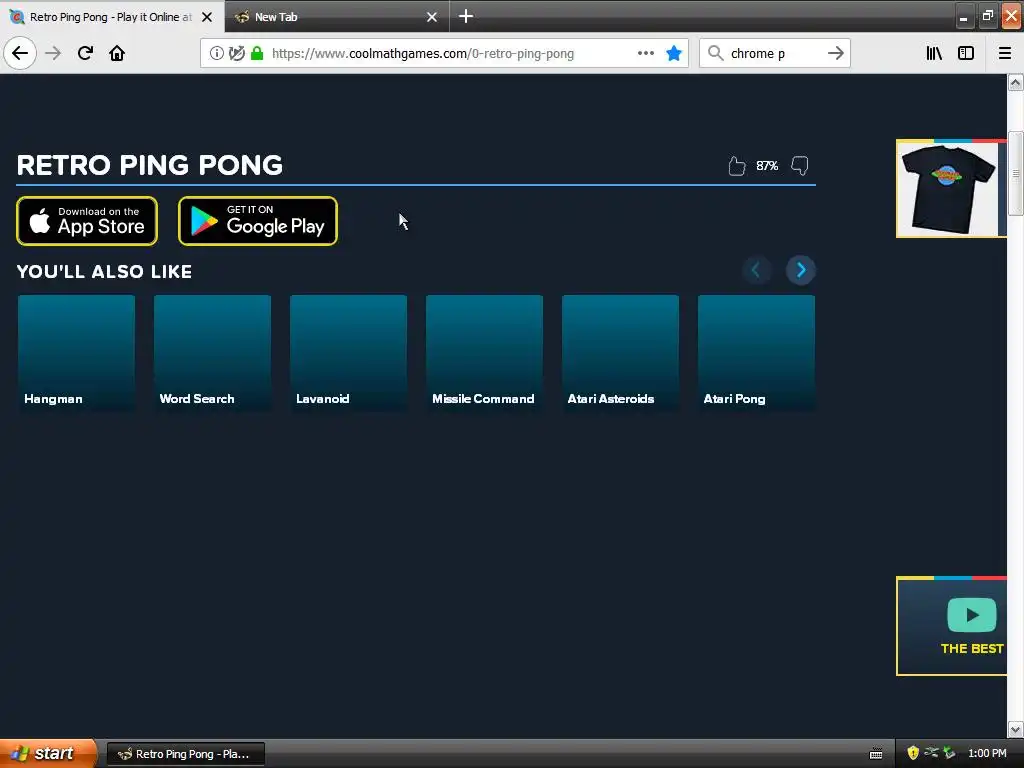Click the search magnifier icon
This screenshot has height=768, width=1024.
click(x=716, y=54)
